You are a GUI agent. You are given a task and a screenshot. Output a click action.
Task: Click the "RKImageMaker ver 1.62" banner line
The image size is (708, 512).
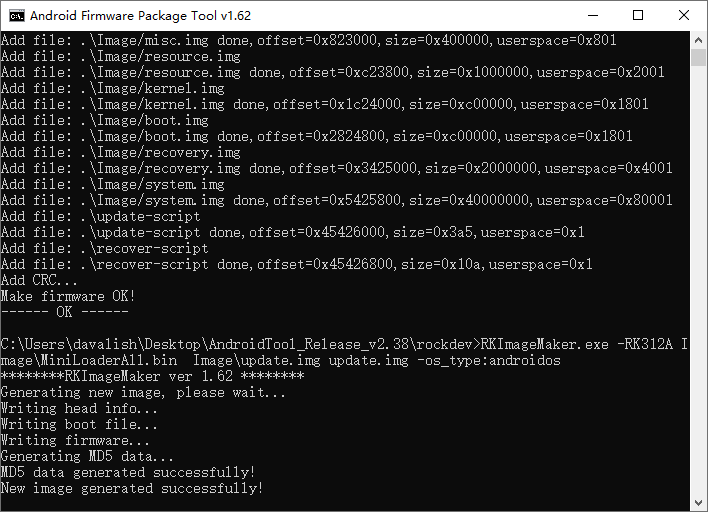[152, 376]
